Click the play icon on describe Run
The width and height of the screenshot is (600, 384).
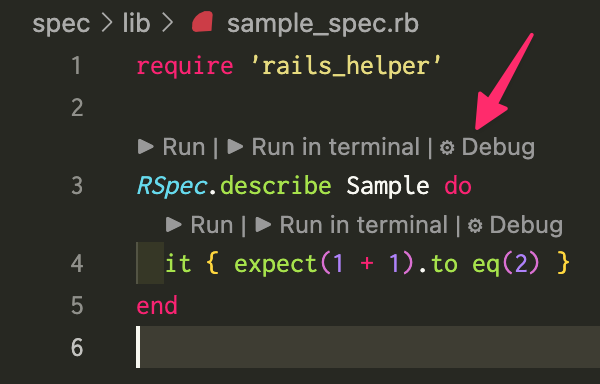coord(145,147)
